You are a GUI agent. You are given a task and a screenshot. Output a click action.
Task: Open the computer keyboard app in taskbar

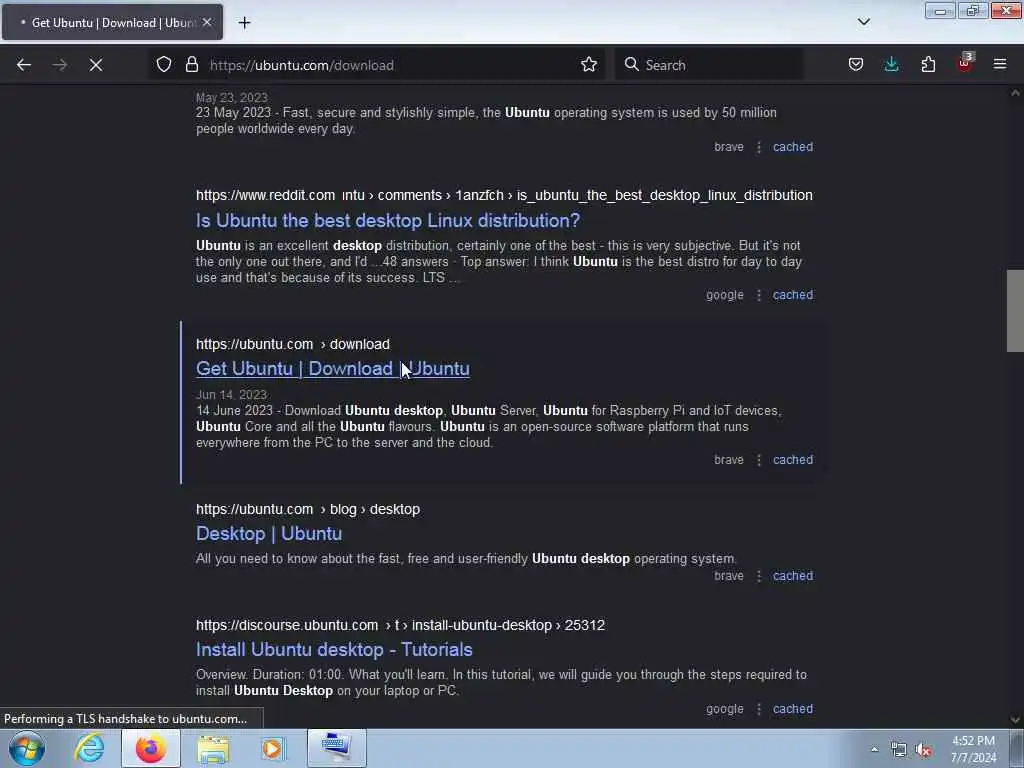pyautogui.click(x=336, y=748)
